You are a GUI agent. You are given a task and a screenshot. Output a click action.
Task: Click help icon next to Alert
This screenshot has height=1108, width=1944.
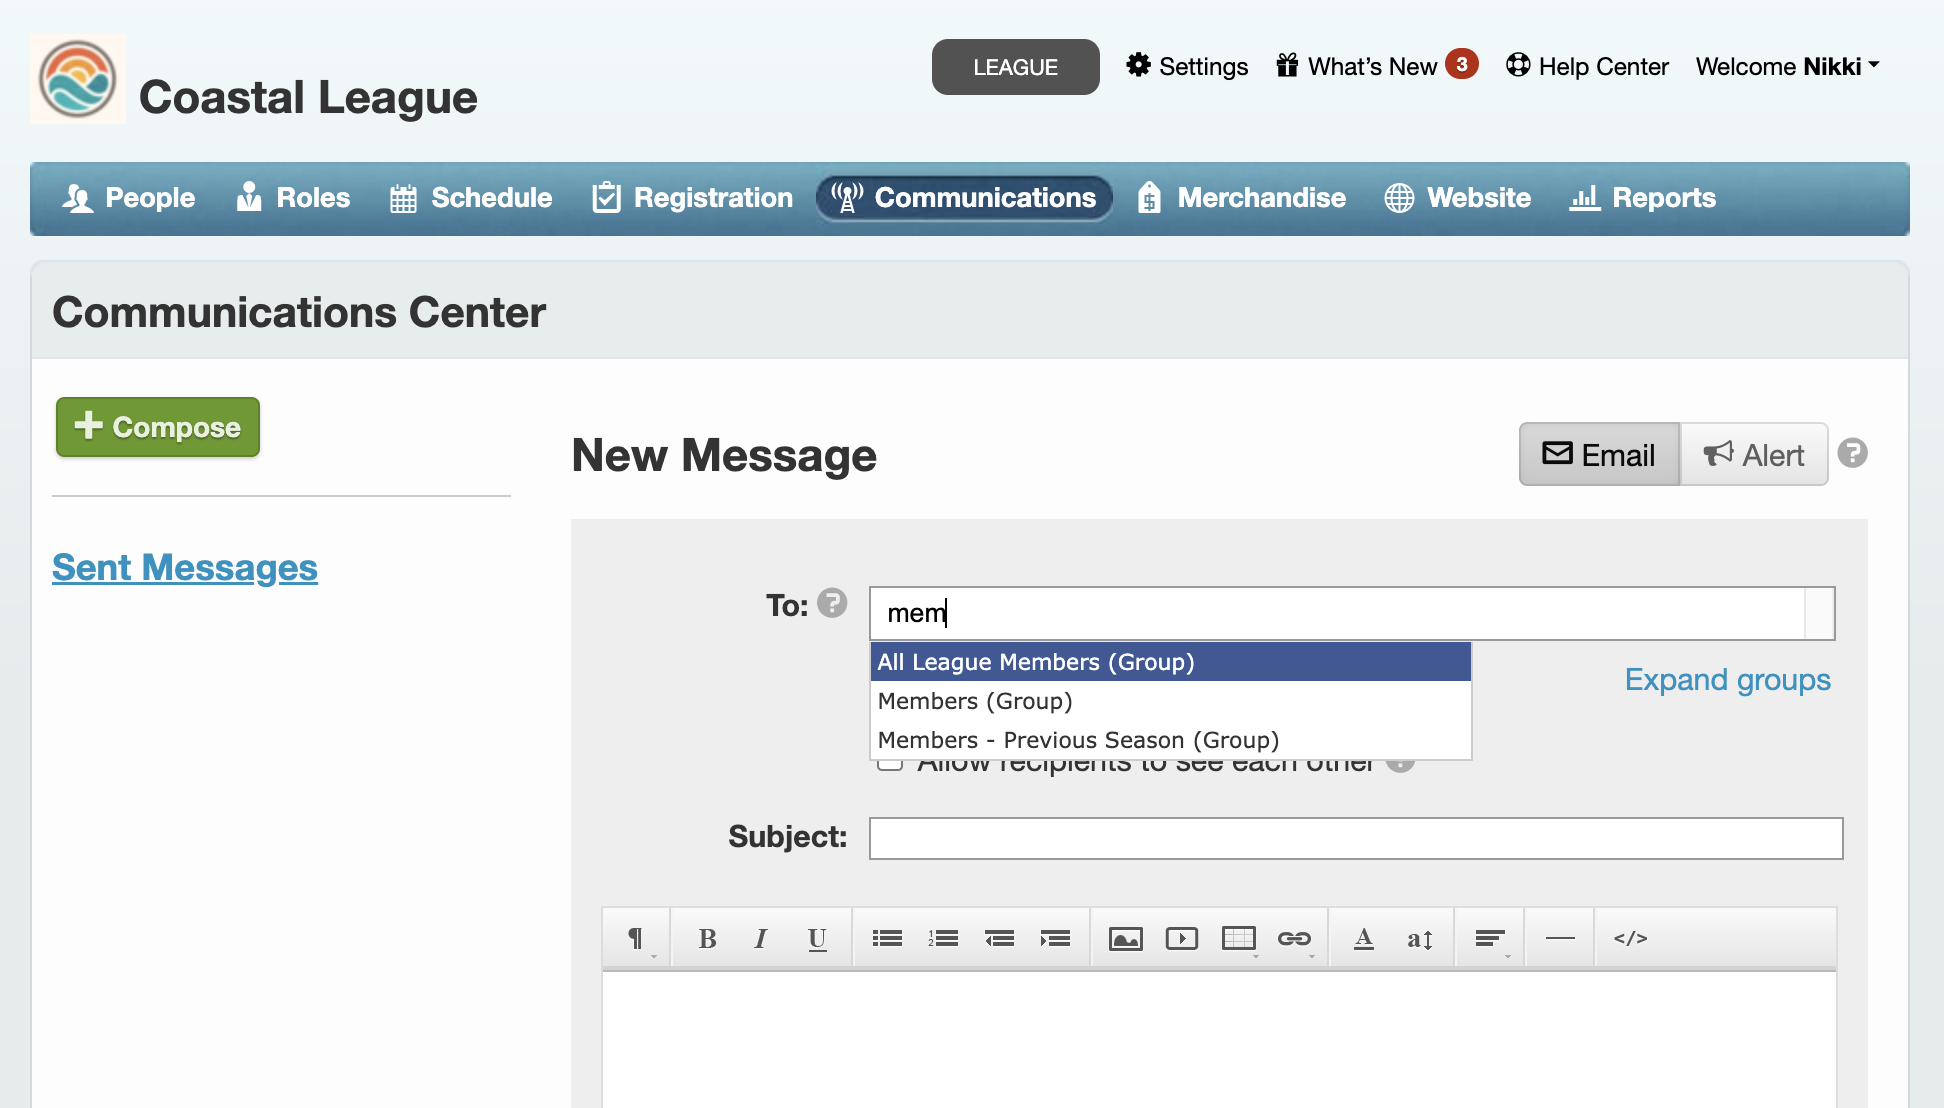point(1853,454)
